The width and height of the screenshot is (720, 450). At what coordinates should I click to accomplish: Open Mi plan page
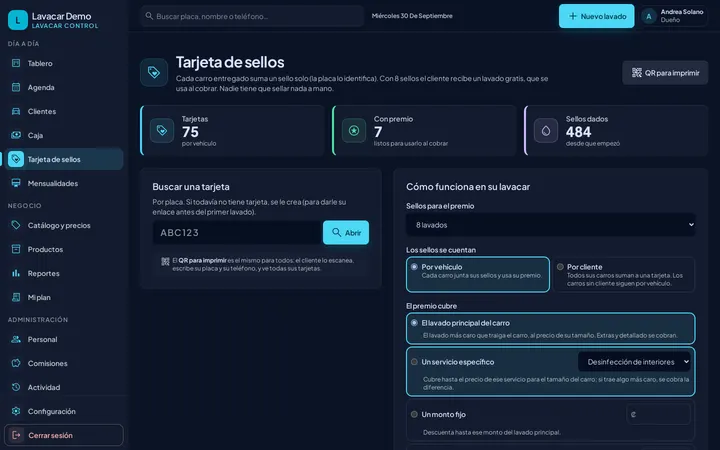click(x=64, y=297)
